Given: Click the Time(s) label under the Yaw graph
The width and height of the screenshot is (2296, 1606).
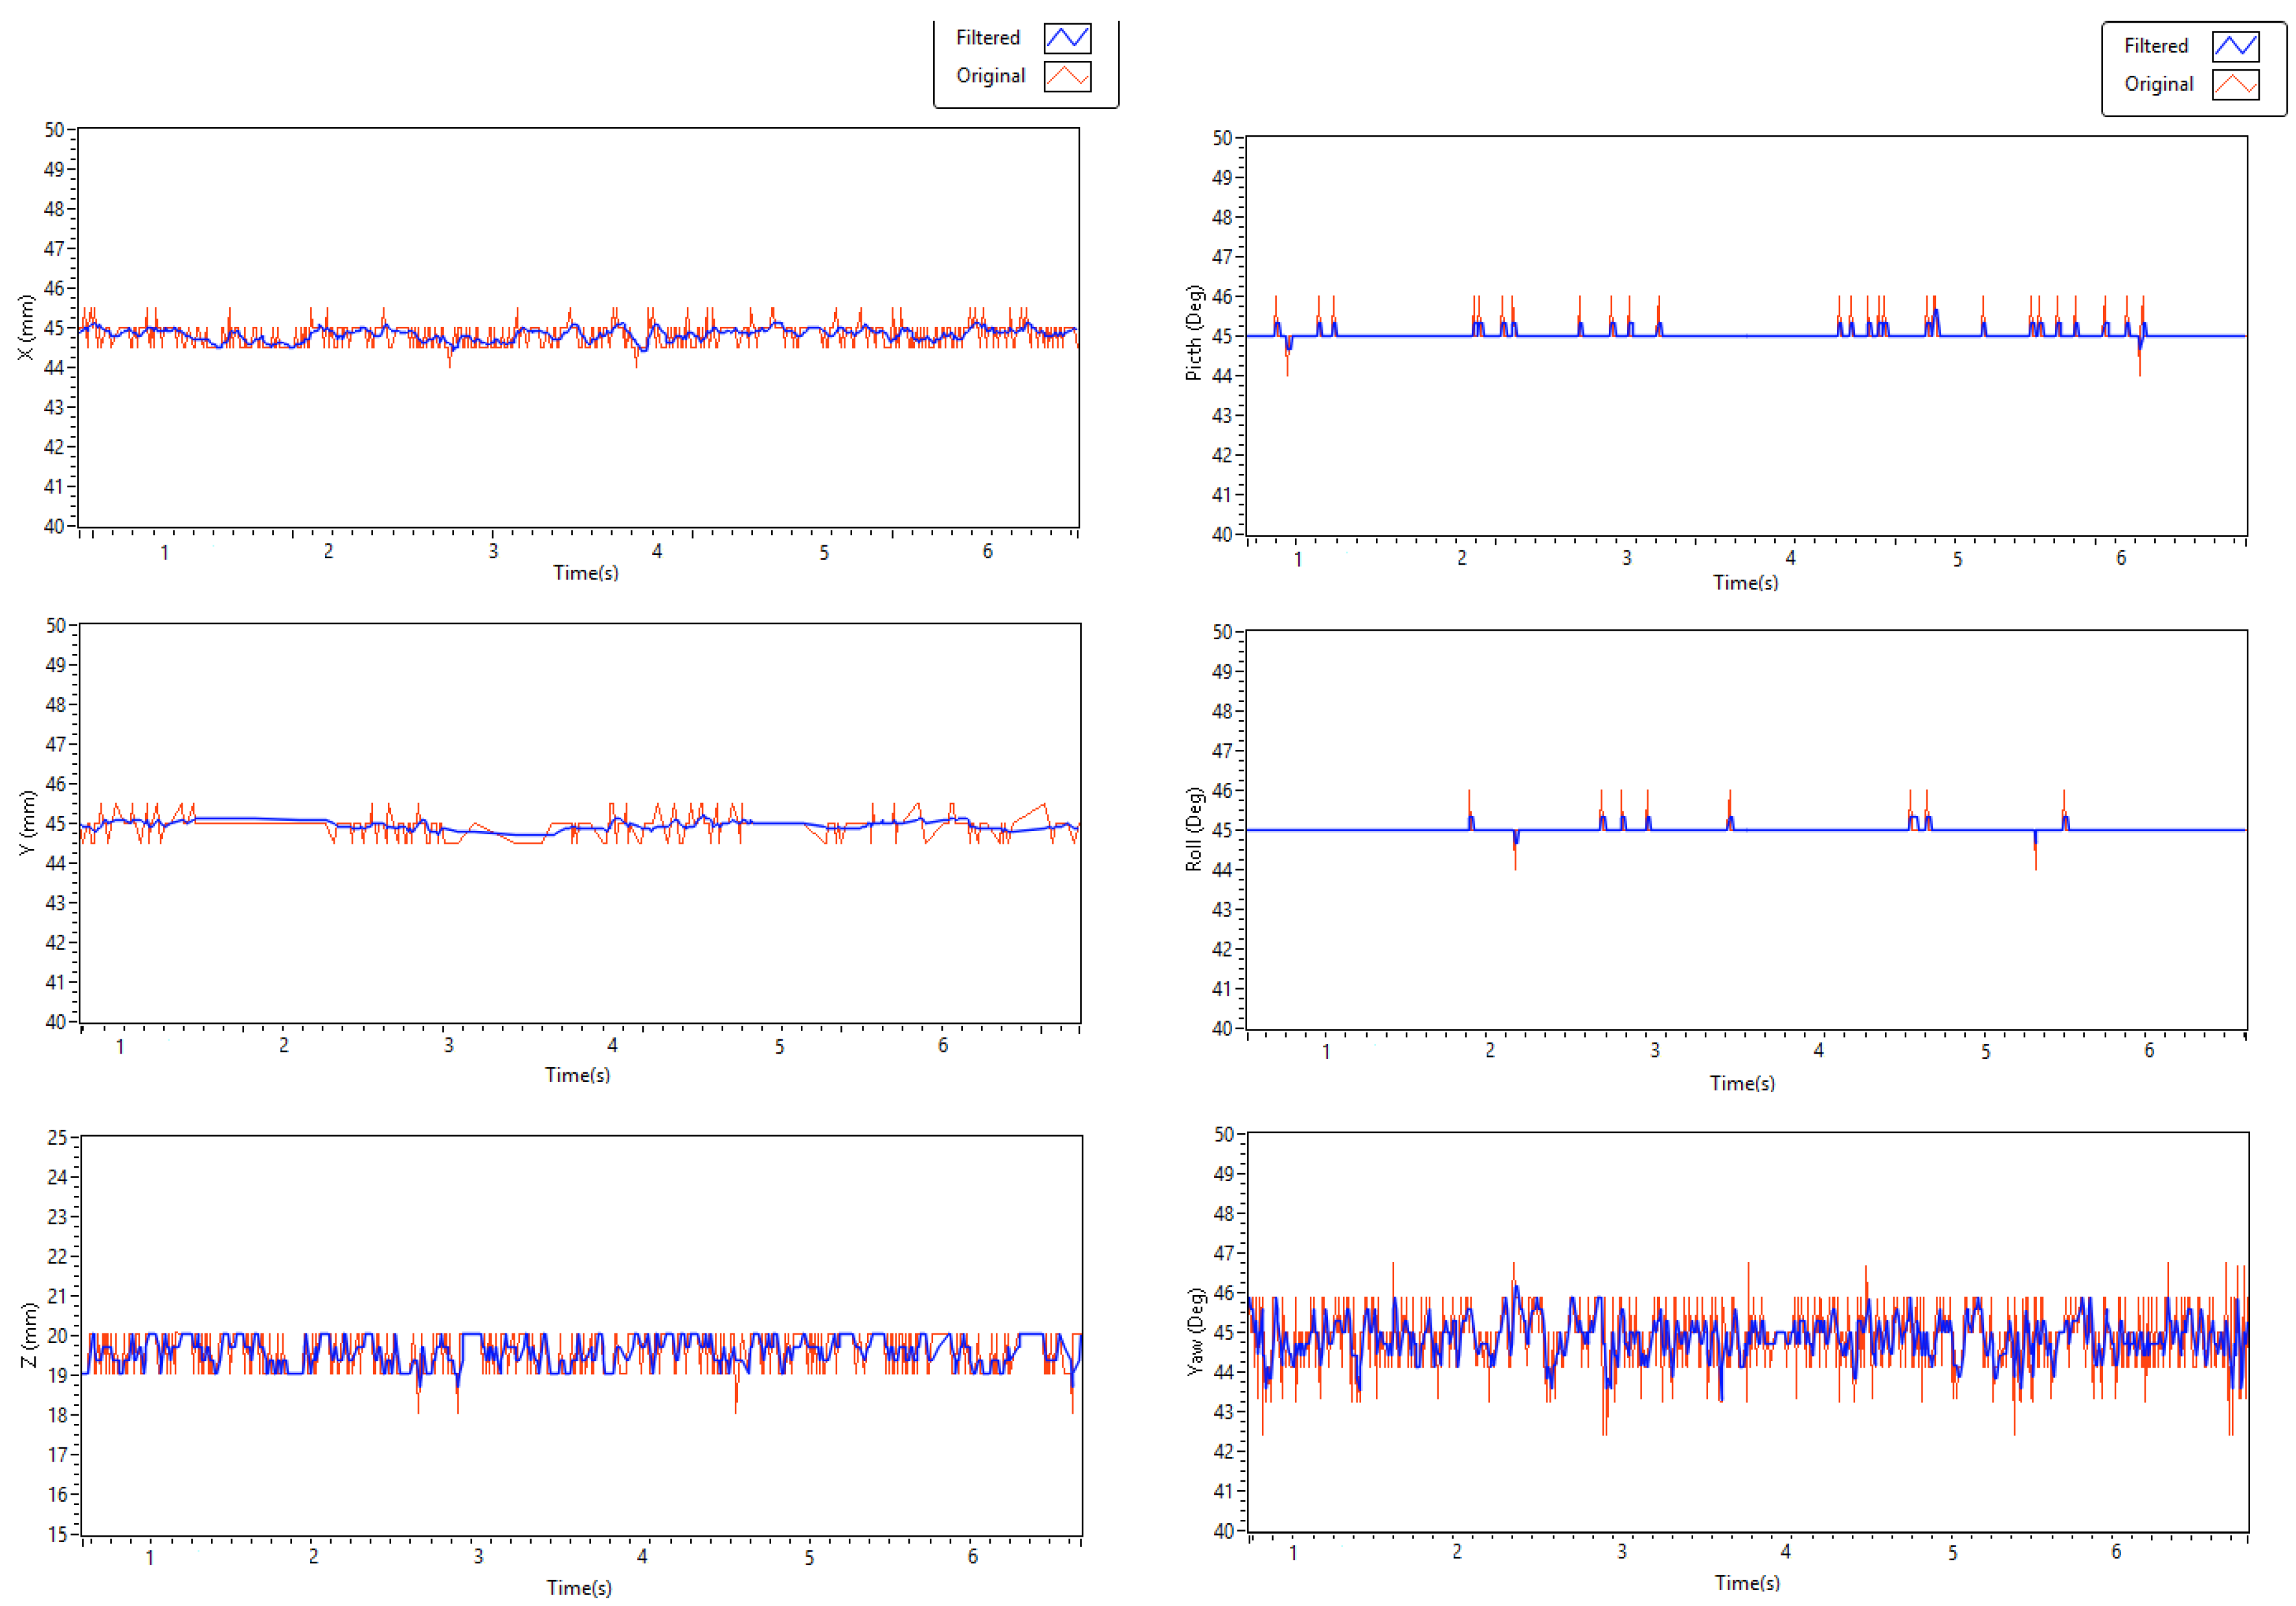Looking at the screenshot, I should [x=1747, y=1583].
